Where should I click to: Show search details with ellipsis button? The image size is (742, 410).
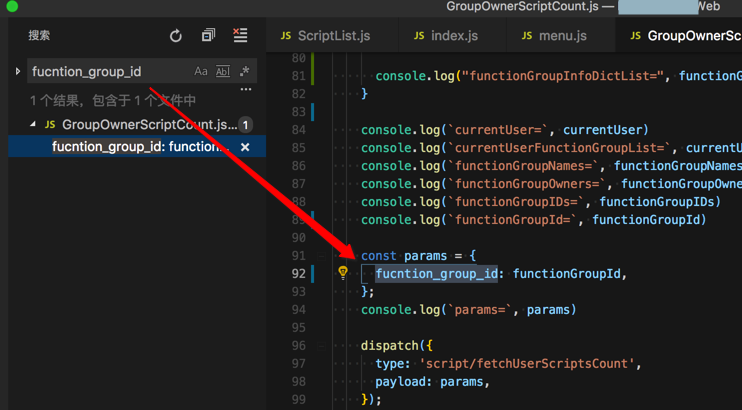(x=245, y=90)
